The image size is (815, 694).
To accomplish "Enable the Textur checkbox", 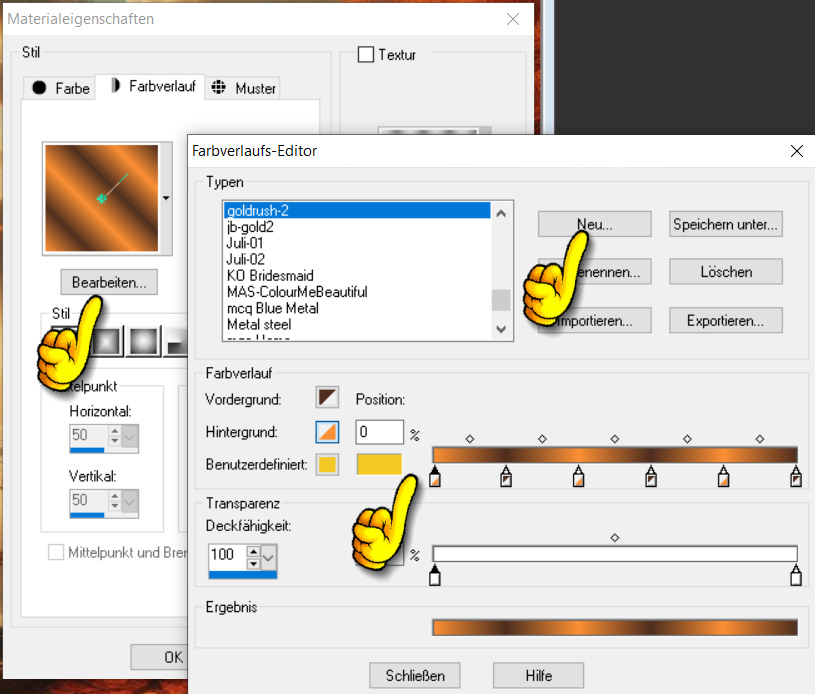I will (x=366, y=55).
